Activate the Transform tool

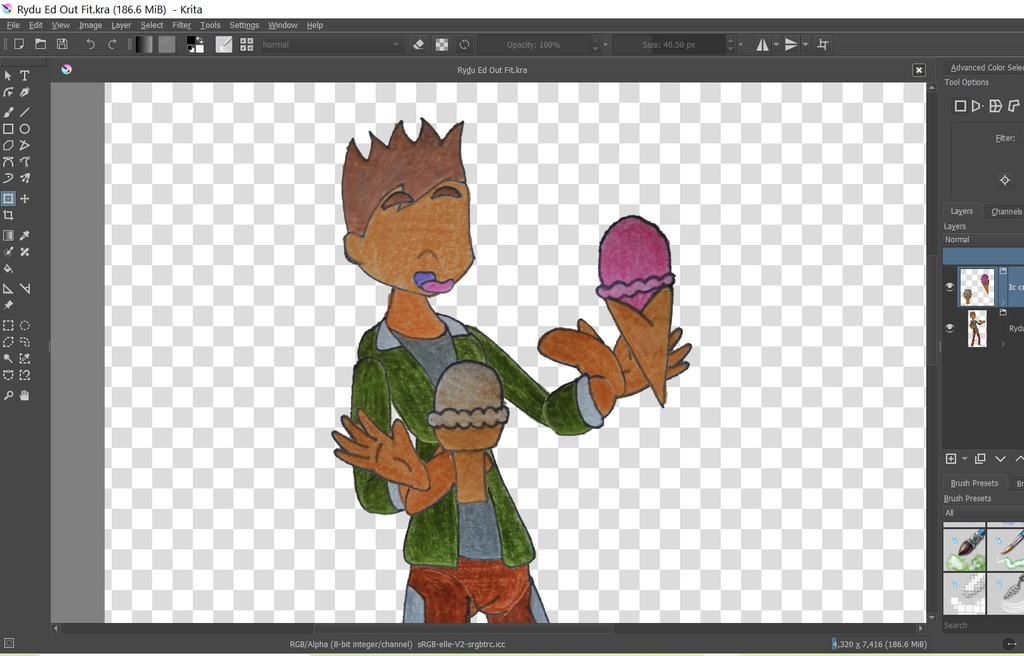(8, 198)
